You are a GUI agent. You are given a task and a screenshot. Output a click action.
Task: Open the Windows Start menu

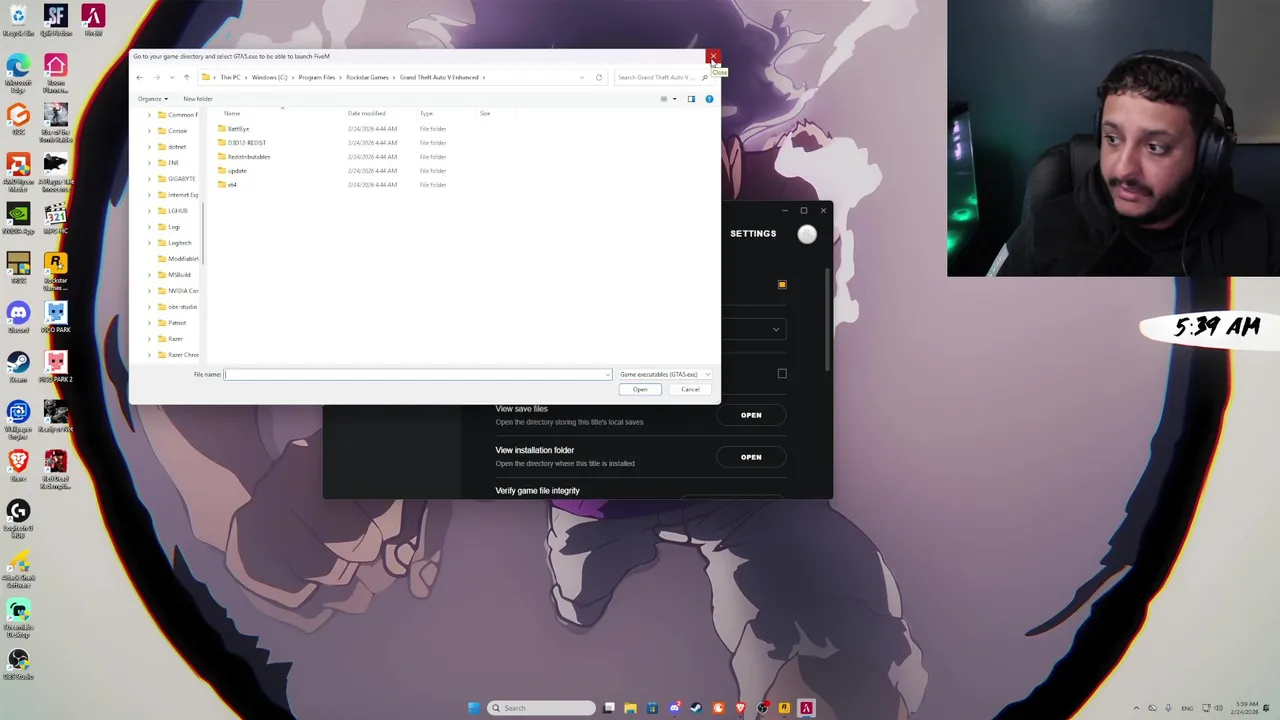(474, 708)
